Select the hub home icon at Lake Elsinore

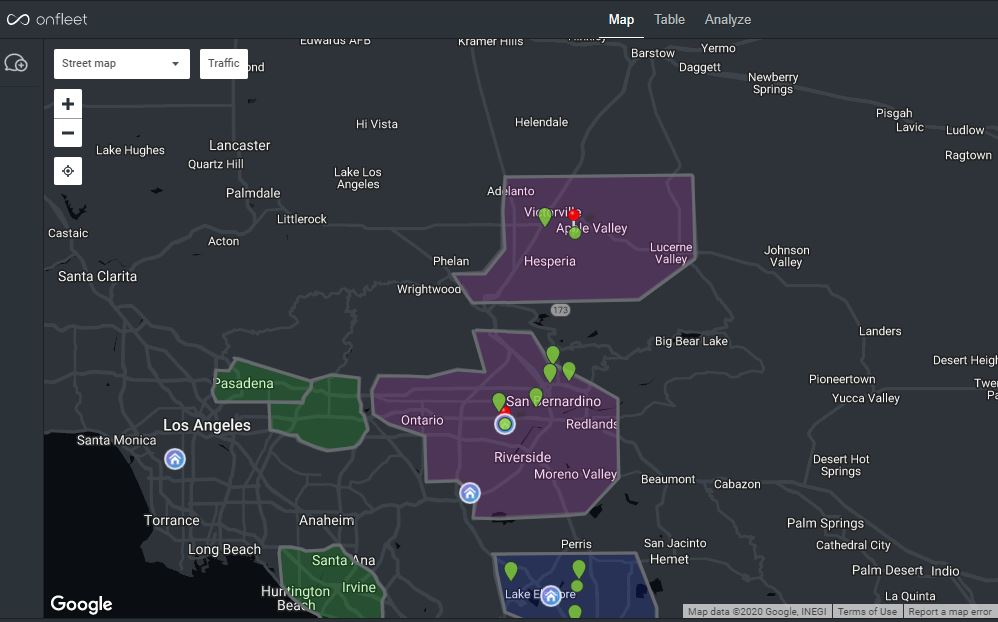click(x=551, y=596)
